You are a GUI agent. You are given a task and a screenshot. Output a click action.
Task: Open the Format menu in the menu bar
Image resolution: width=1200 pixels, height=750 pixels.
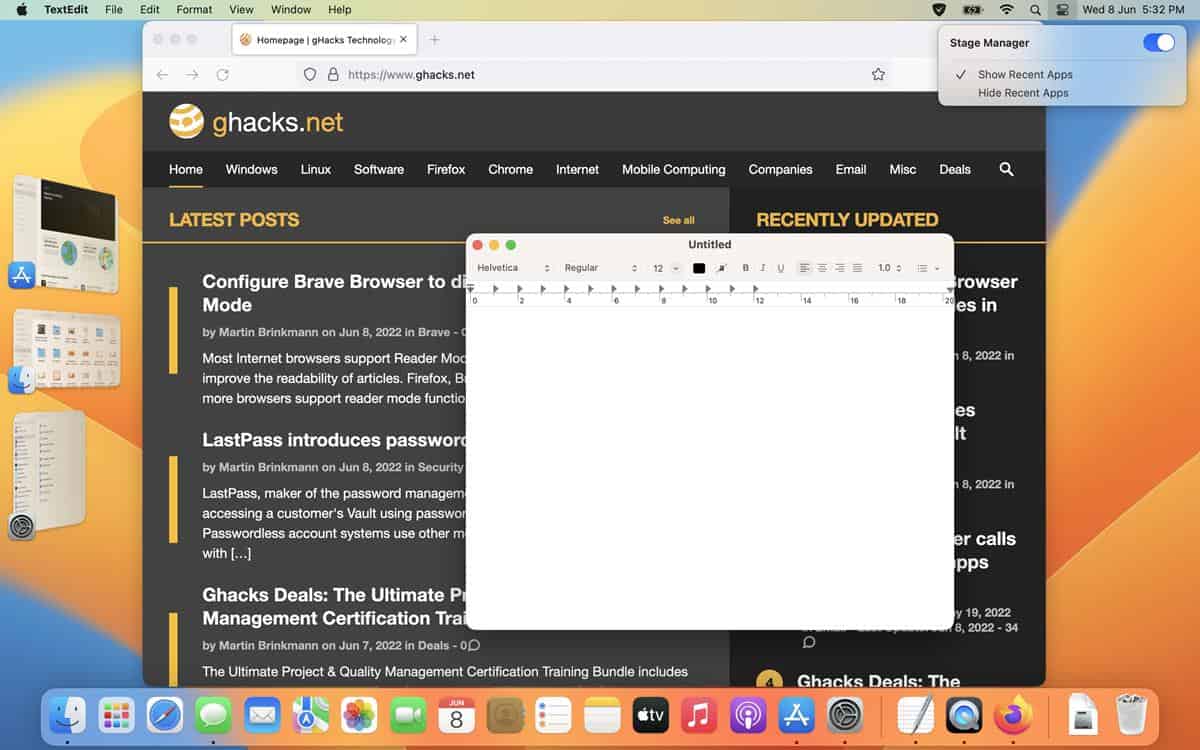tap(194, 9)
